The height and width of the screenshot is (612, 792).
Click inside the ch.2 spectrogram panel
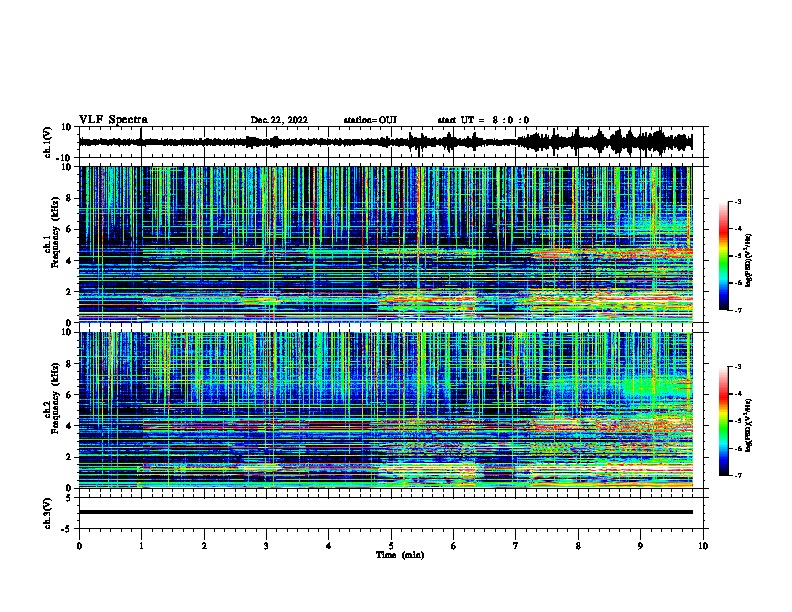(385, 410)
